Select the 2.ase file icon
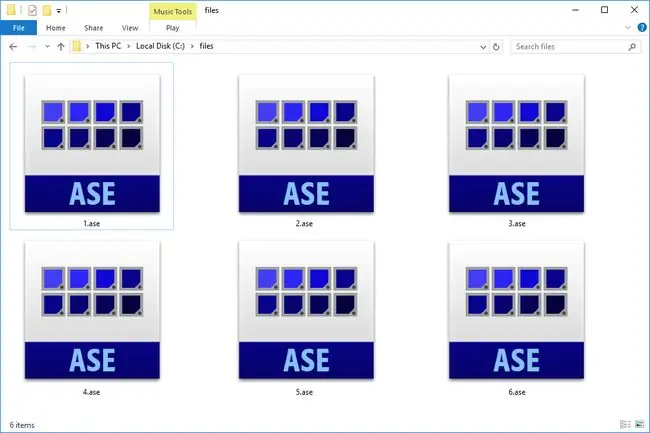Image resolution: width=650 pixels, height=433 pixels. [306, 143]
